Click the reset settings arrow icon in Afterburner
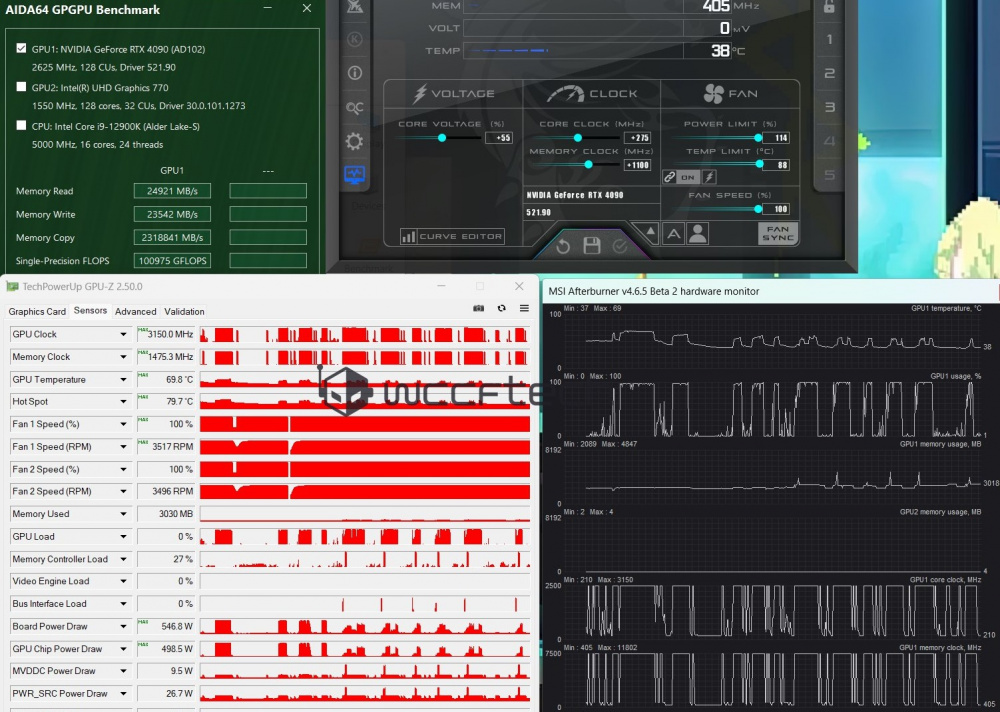 (x=562, y=246)
